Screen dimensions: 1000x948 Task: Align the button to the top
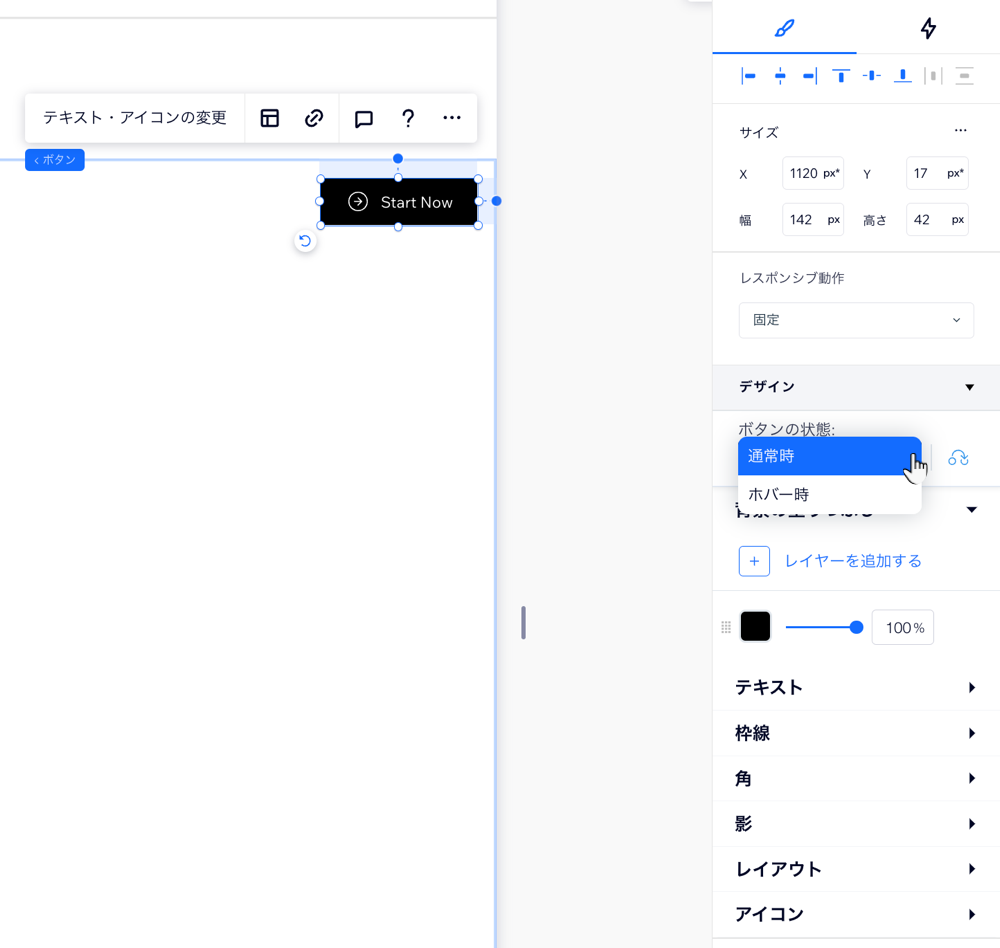(841, 76)
